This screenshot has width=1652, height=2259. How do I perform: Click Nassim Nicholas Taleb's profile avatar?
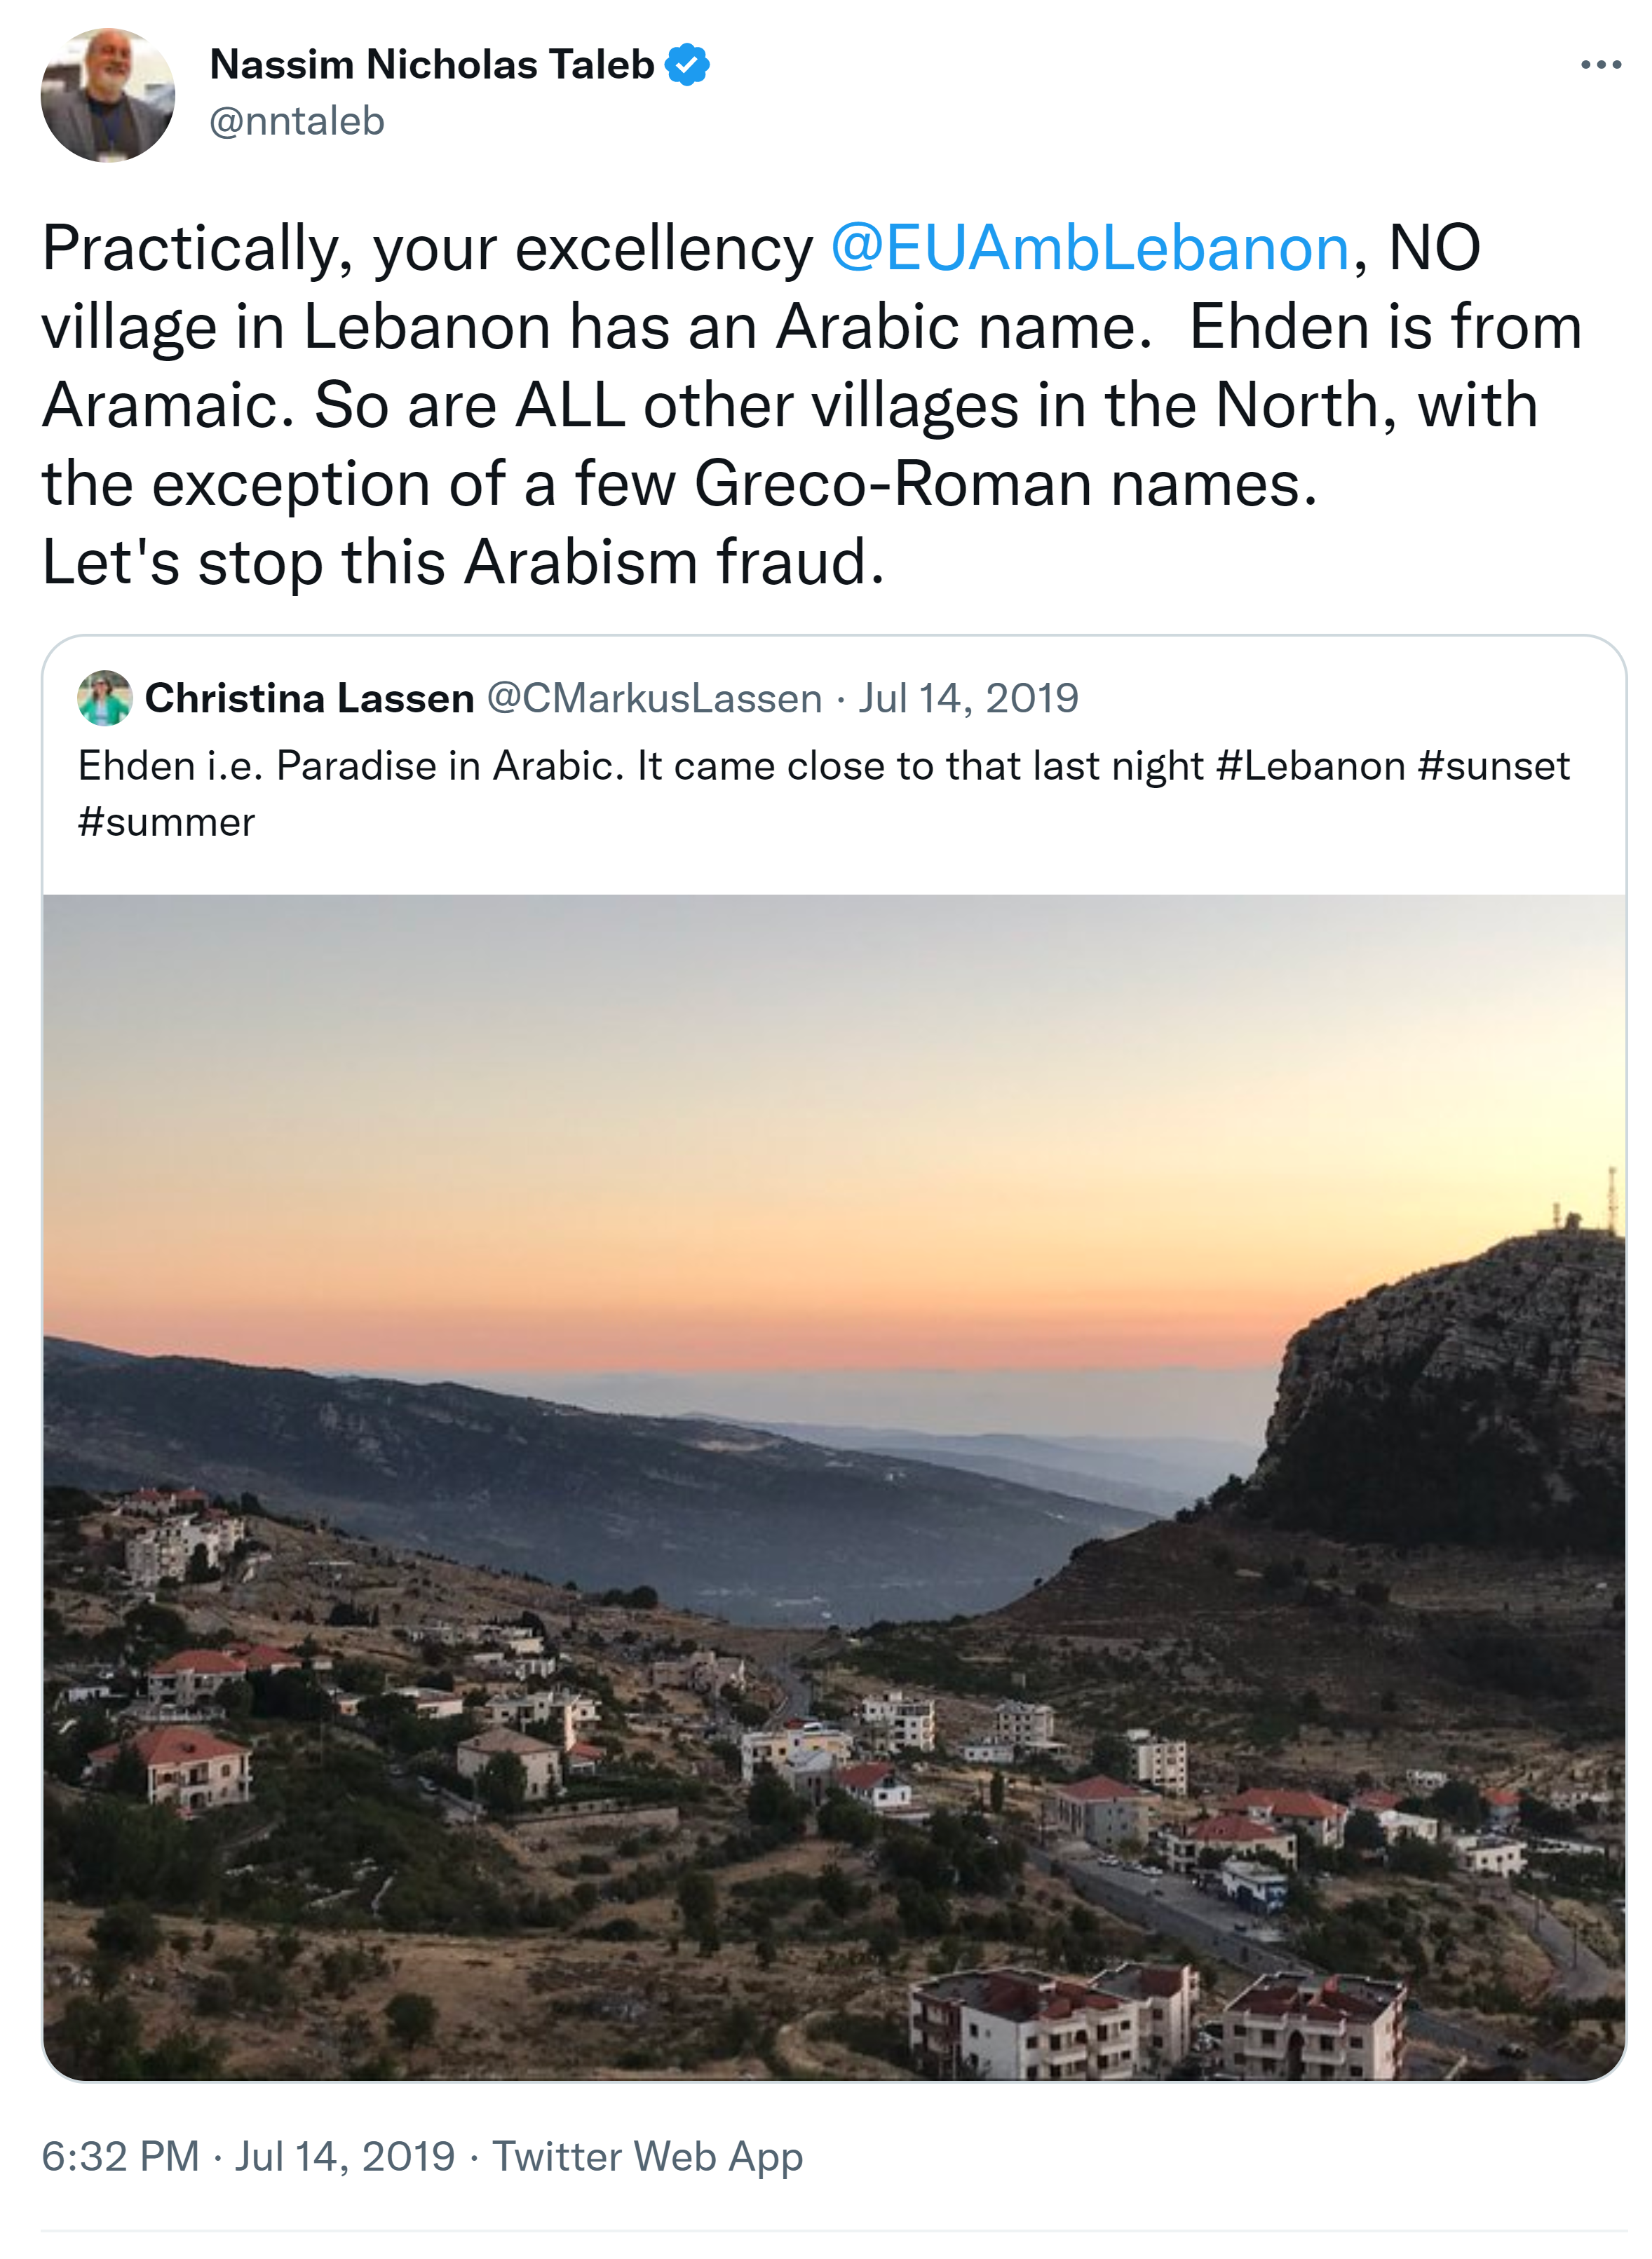[108, 95]
